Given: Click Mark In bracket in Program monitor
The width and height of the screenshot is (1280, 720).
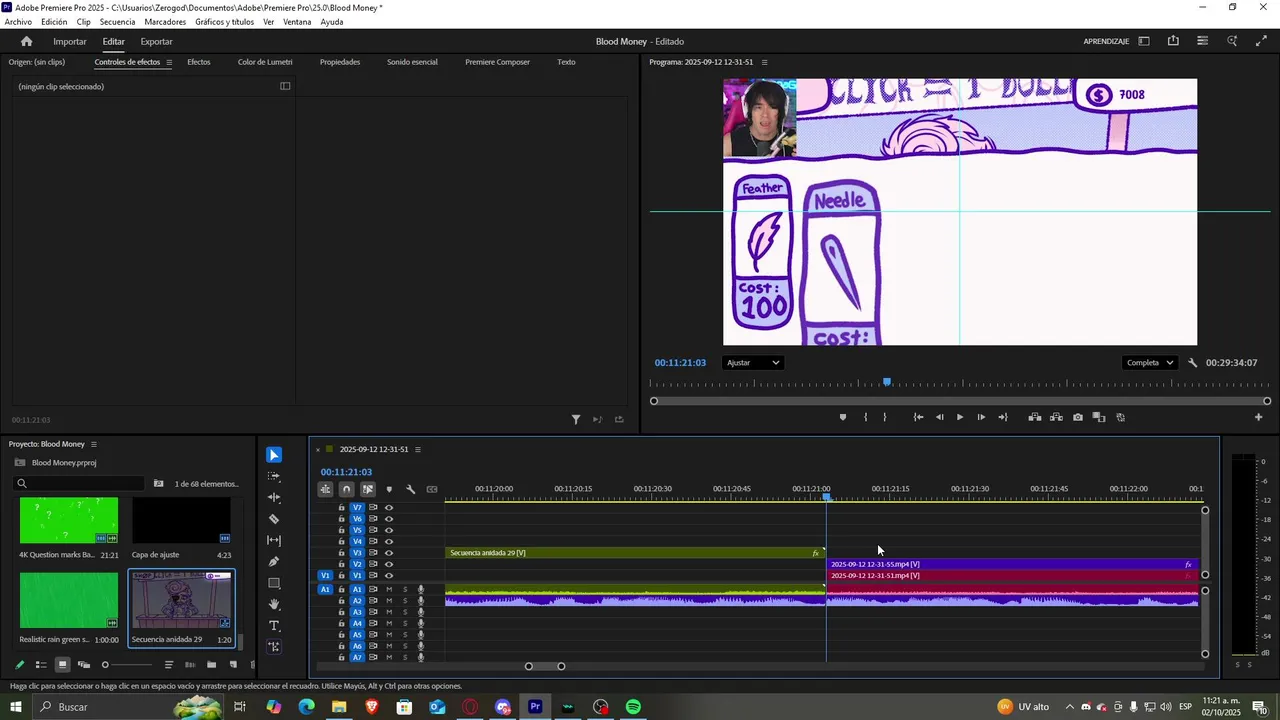Looking at the screenshot, I should [x=866, y=417].
